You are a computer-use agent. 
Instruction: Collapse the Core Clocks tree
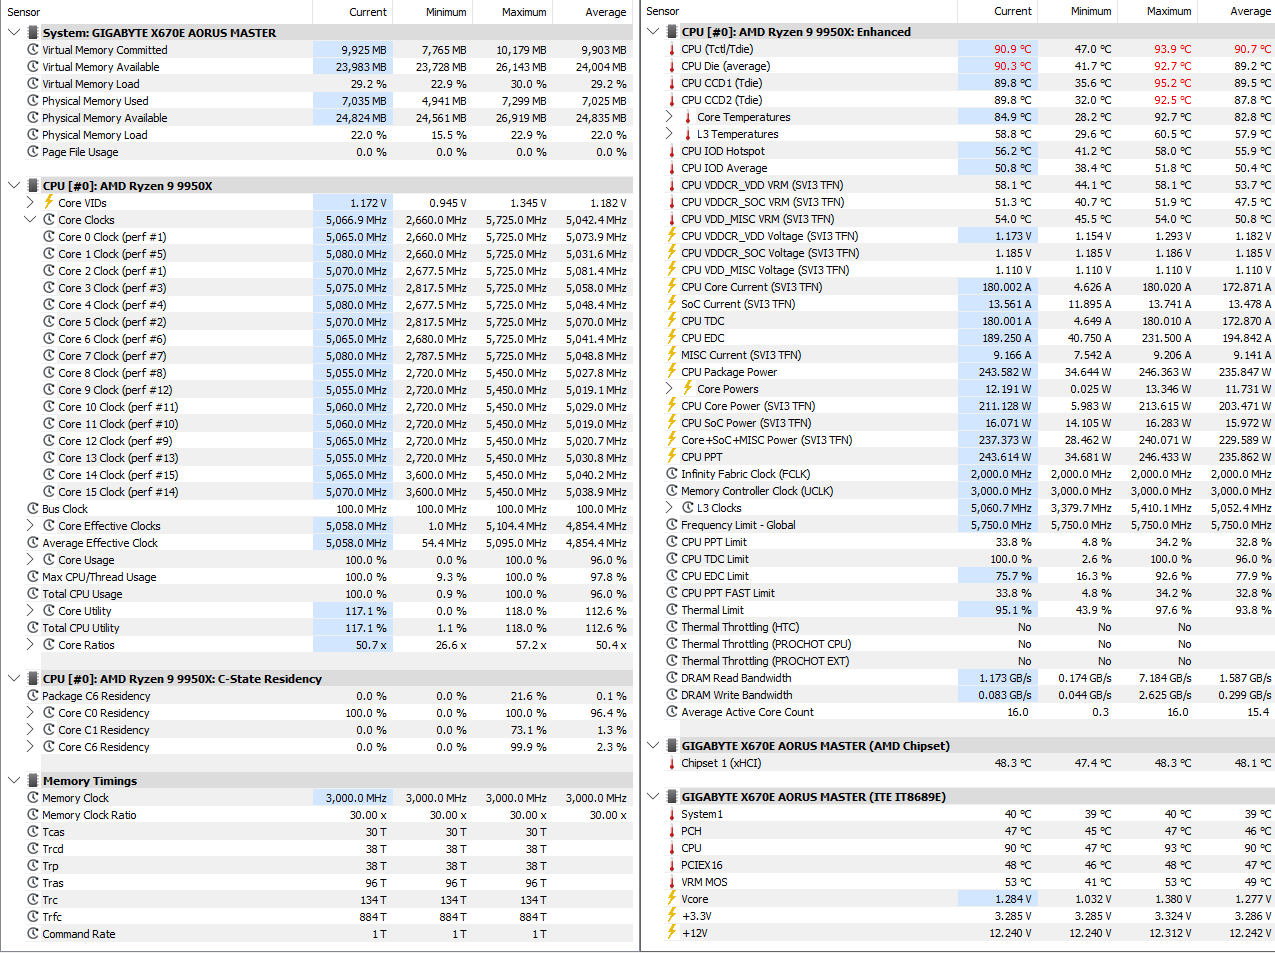30,220
